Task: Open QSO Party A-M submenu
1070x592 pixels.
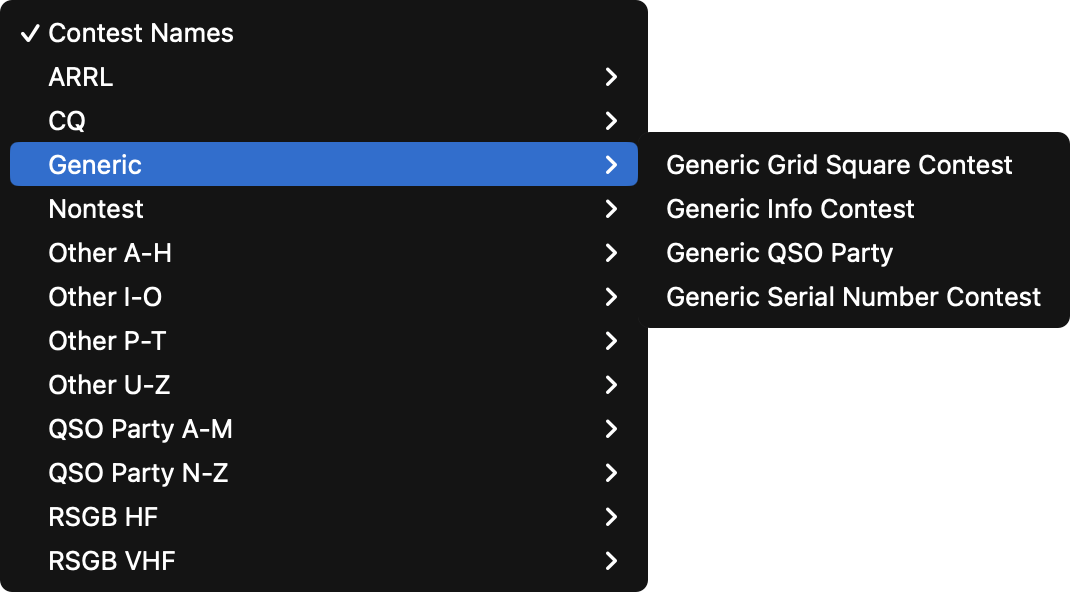Action: [x=323, y=429]
